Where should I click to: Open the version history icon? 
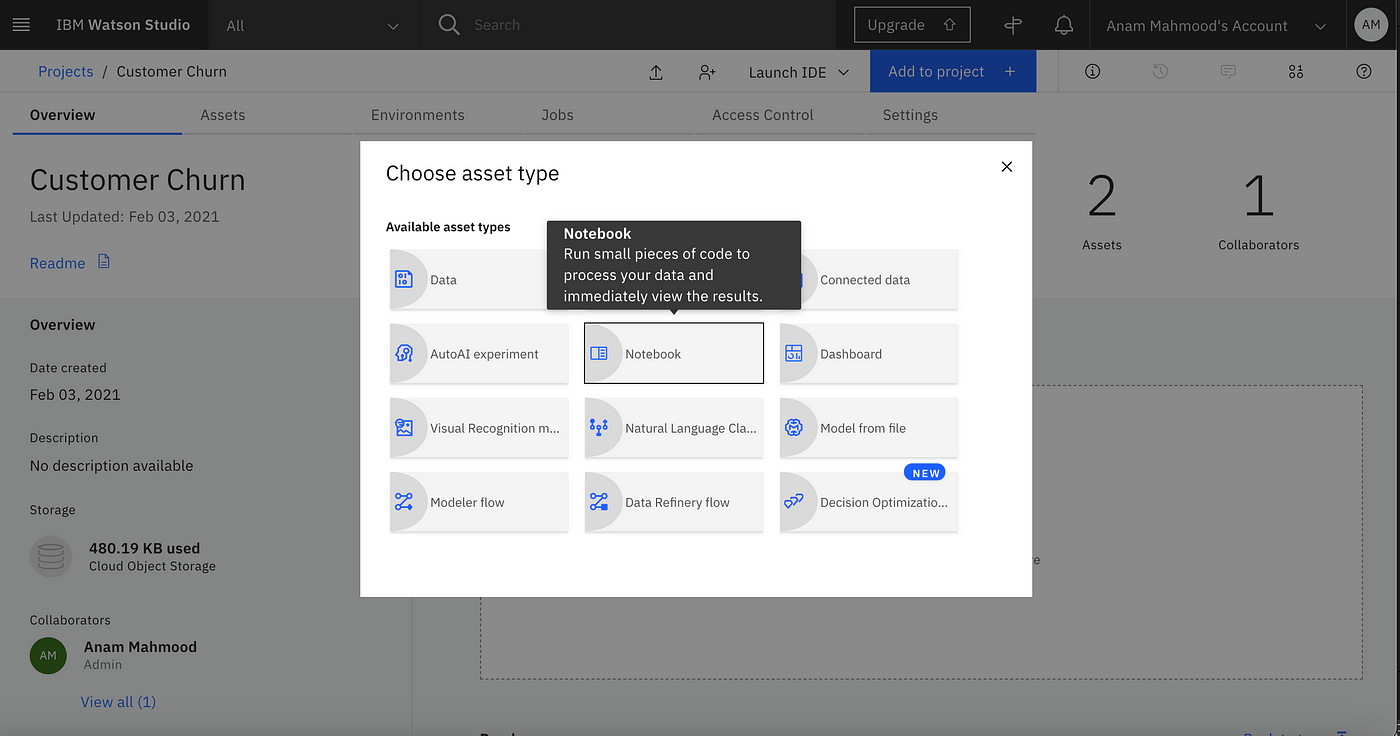pyautogui.click(x=1160, y=72)
